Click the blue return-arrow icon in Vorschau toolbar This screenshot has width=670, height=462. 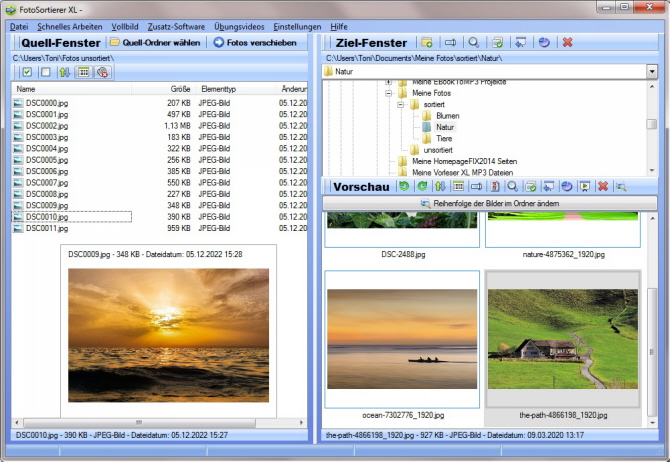pos(549,186)
